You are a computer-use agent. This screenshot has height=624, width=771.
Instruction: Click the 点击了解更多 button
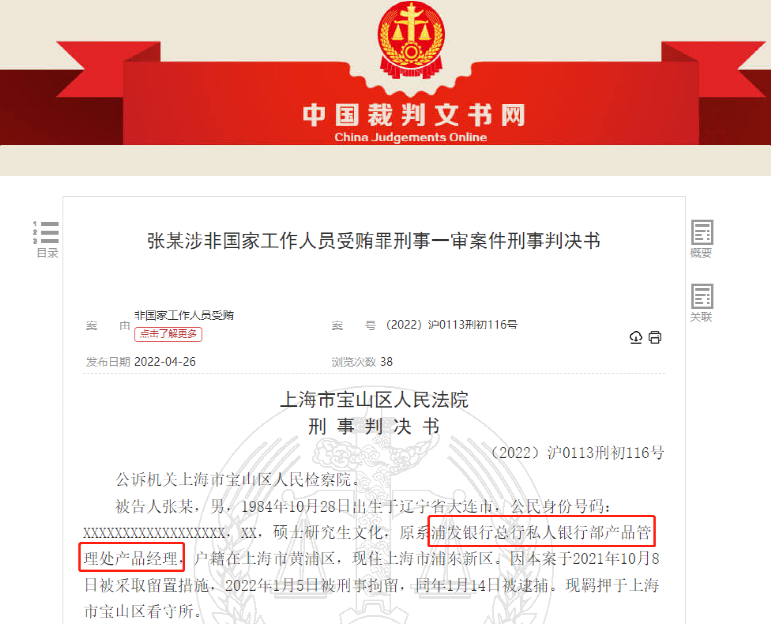point(168,334)
